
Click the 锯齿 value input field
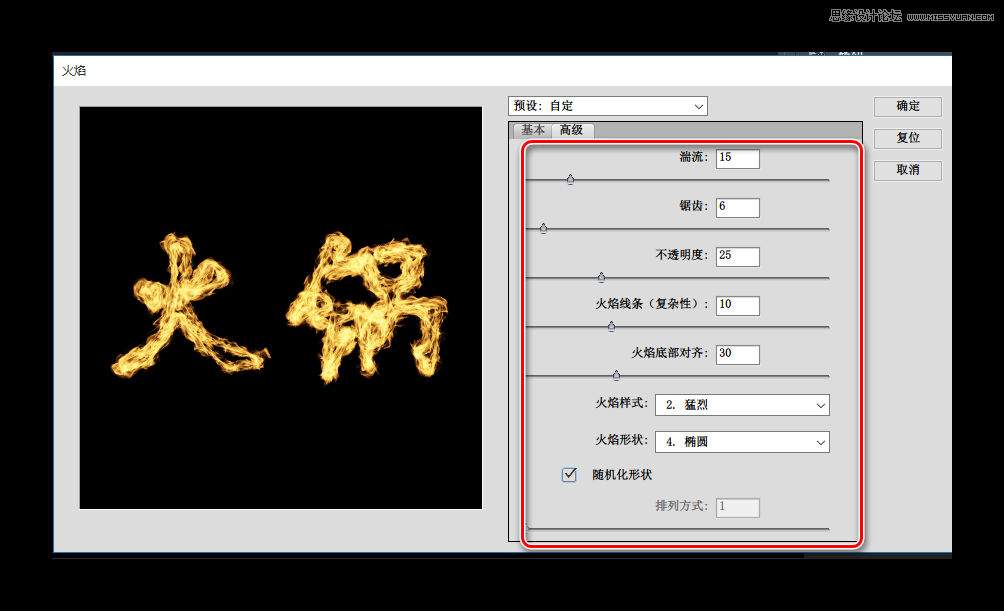[738, 208]
